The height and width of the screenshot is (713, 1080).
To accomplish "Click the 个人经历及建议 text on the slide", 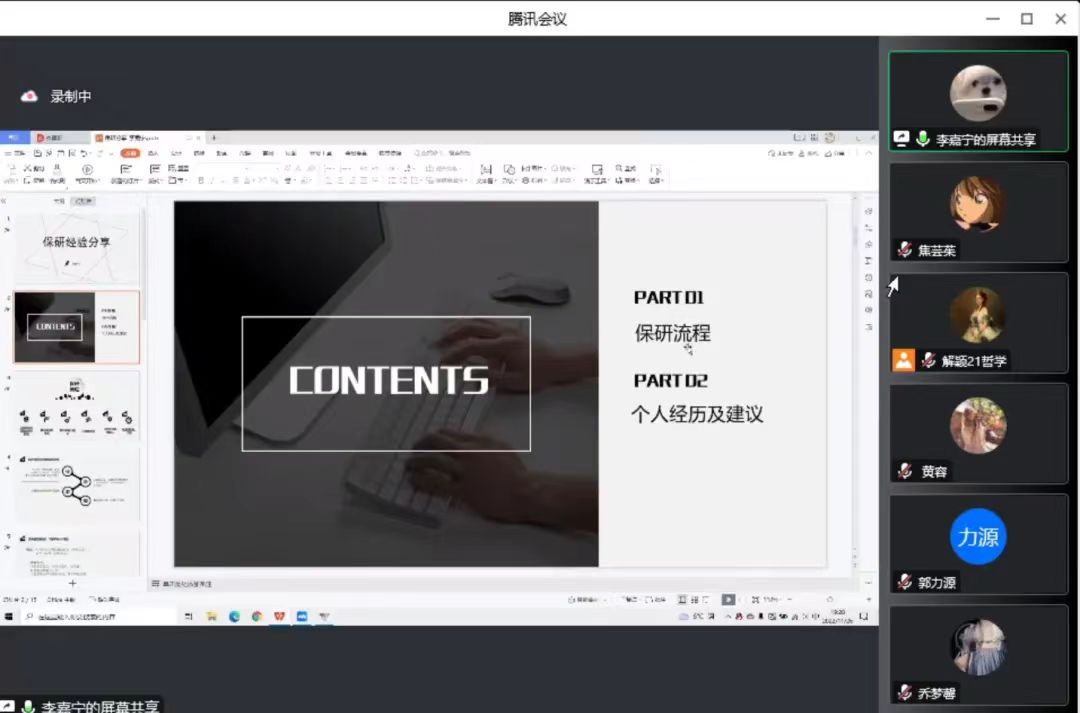I will 697,414.
